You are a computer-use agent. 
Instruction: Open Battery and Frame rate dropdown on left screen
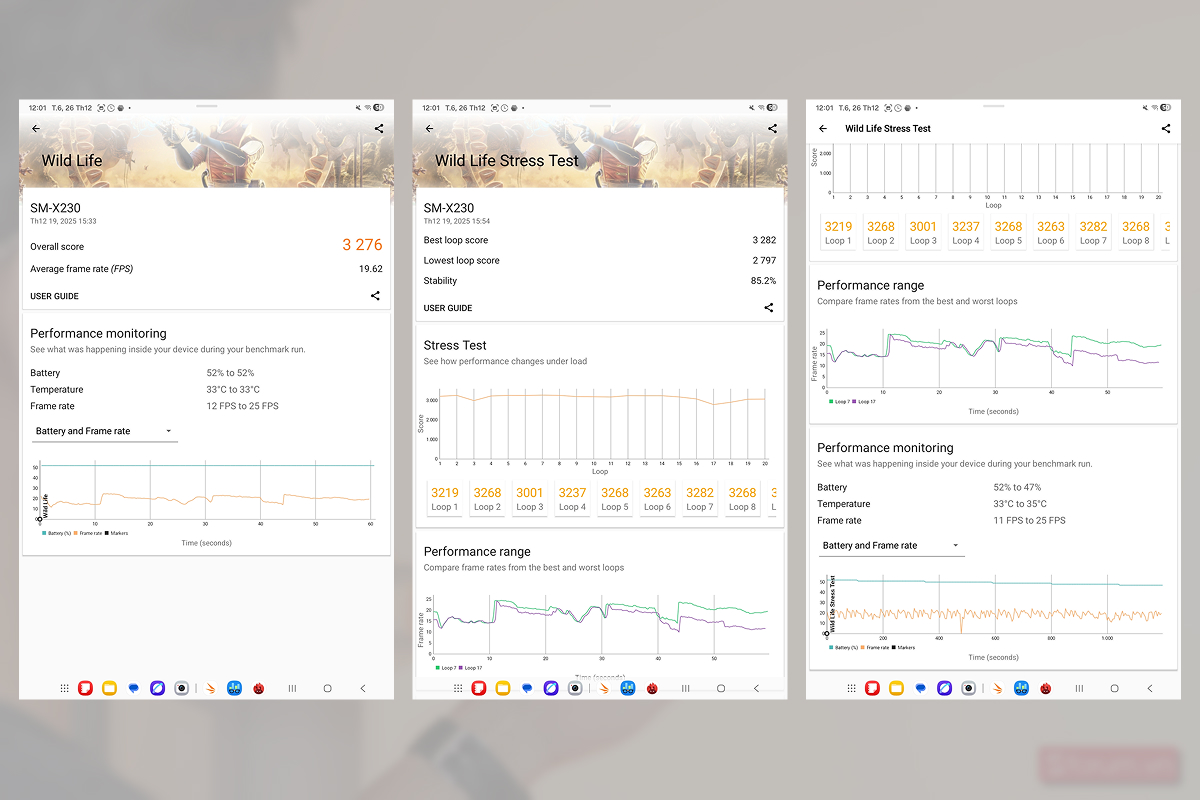pyautogui.click(x=104, y=431)
